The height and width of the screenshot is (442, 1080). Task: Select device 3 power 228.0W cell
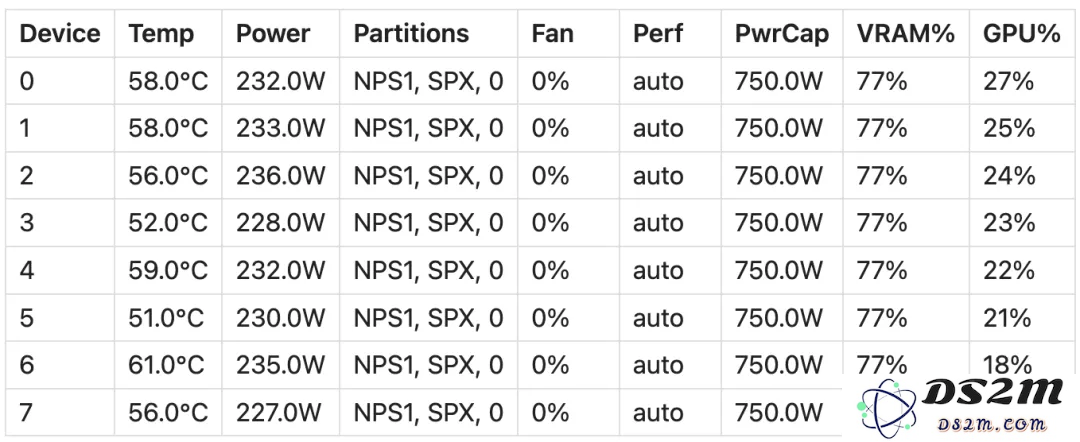coord(280,223)
